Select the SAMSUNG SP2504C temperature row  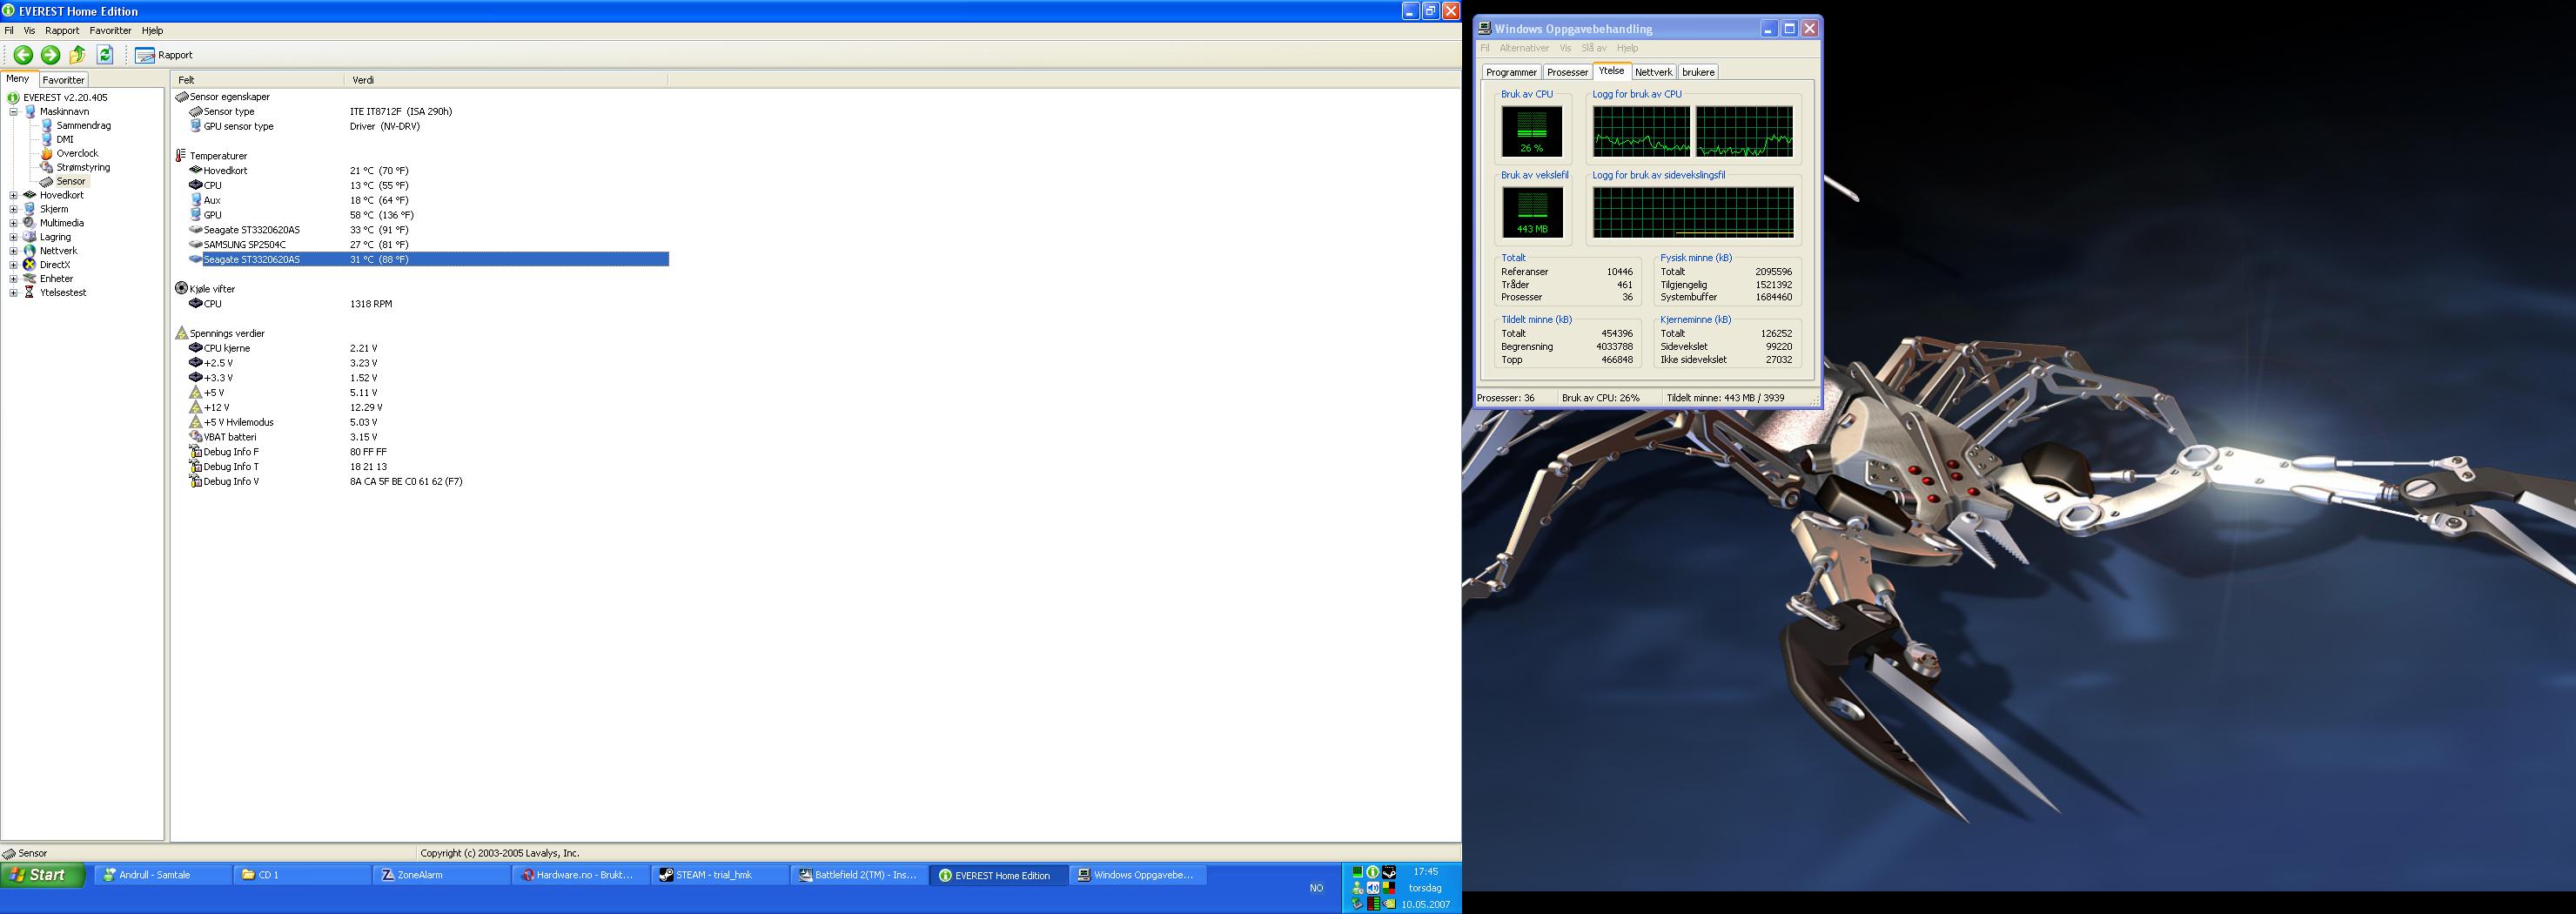pos(428,245)
